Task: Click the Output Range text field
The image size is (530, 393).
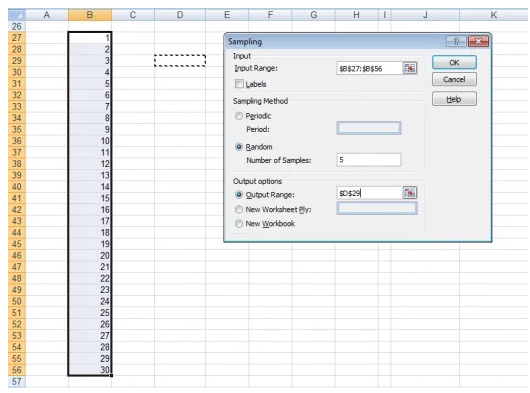Action: (x=369, y=193)
